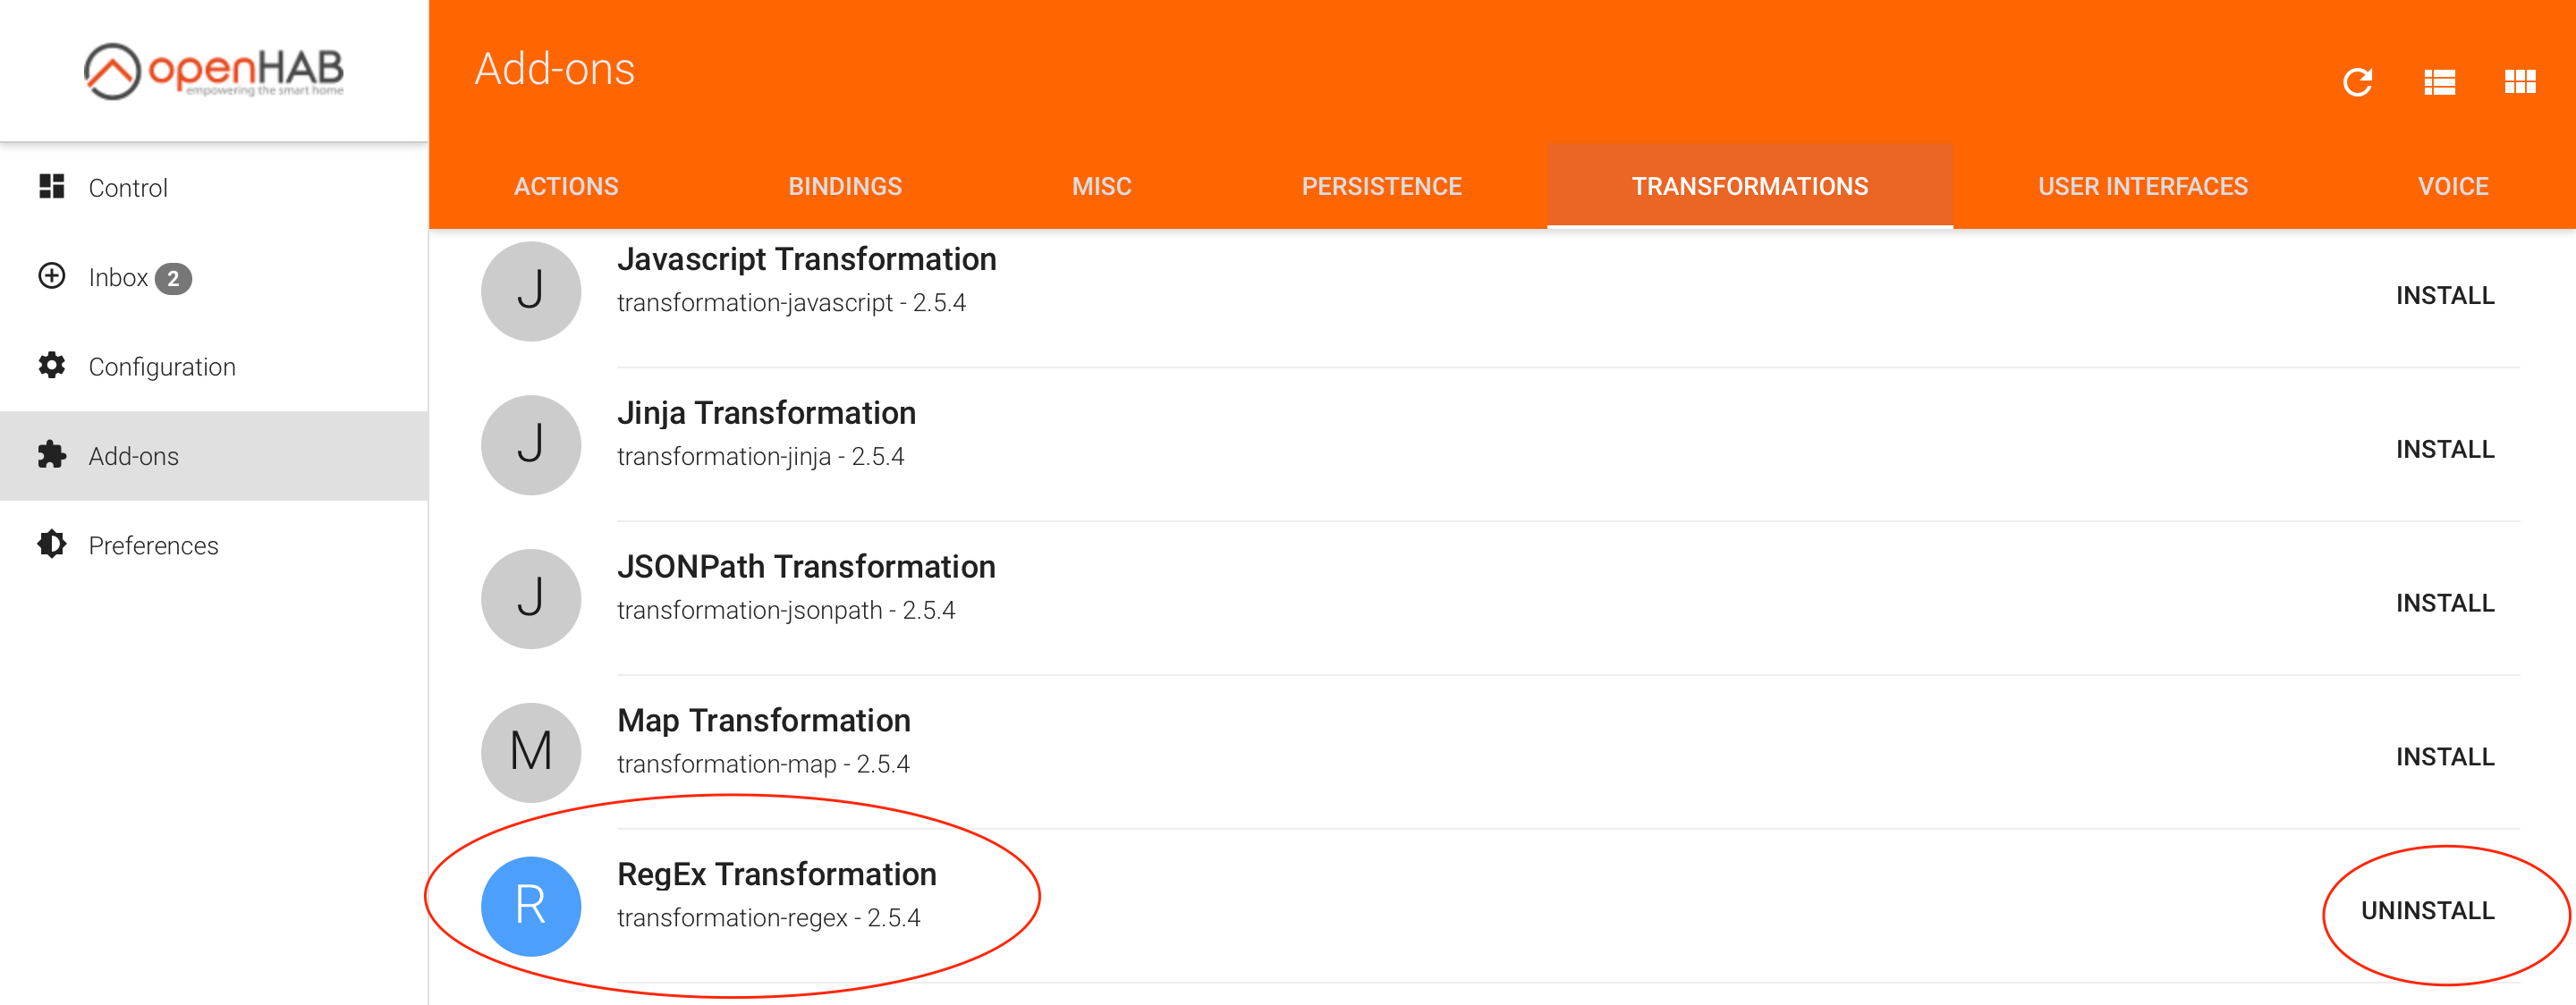Click the refresh icon in header
This screenshot has height=1005, width=2576.
2357,82
